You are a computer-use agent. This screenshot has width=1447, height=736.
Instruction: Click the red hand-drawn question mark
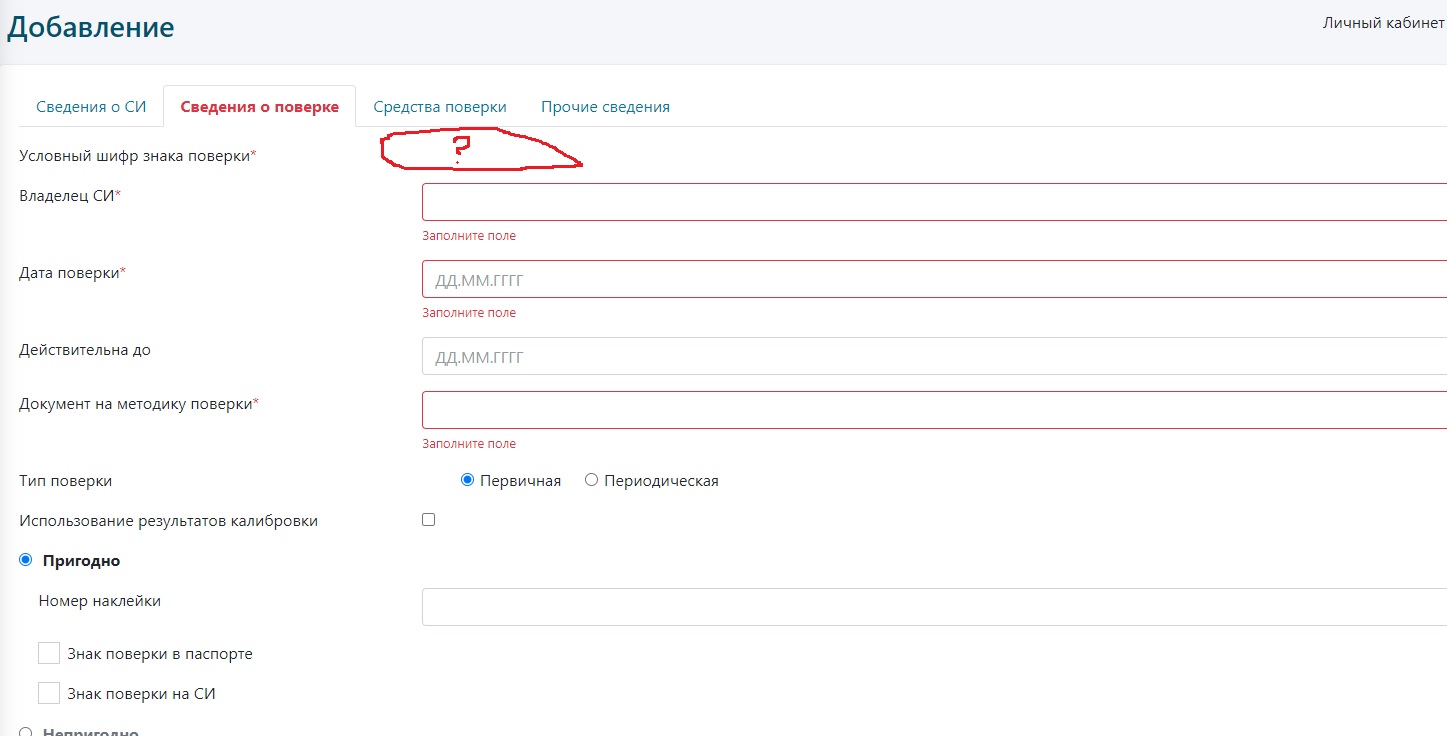tap(461, 148)
